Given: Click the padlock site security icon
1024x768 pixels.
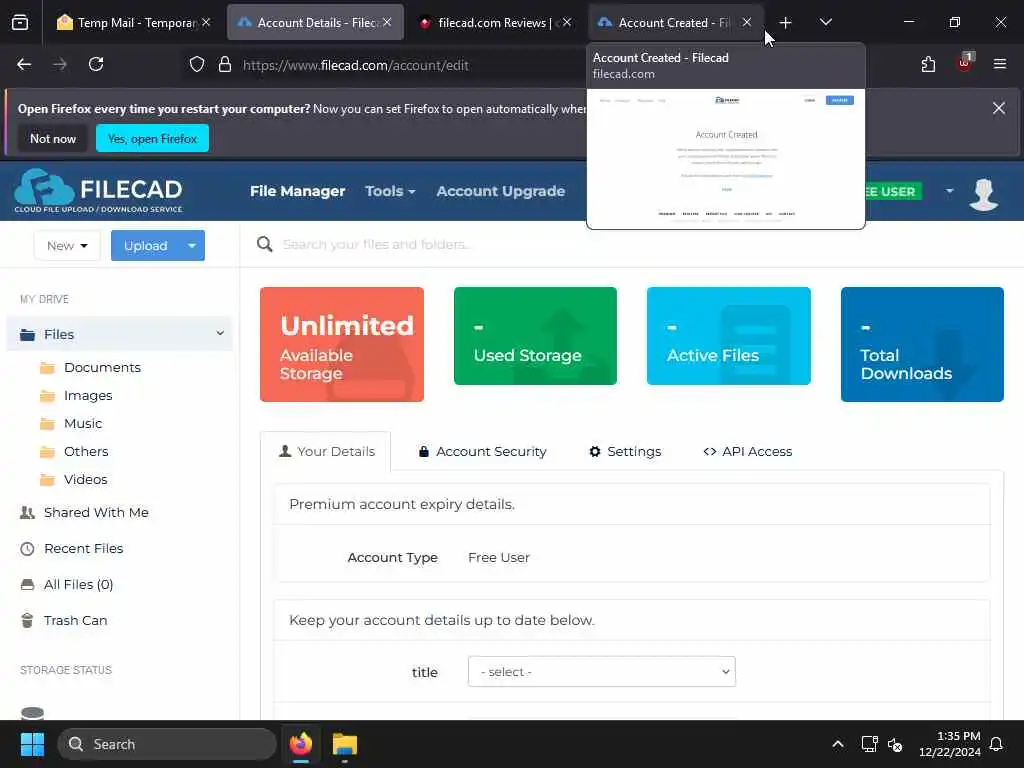Looking at the screenshot, I should 225,65.
